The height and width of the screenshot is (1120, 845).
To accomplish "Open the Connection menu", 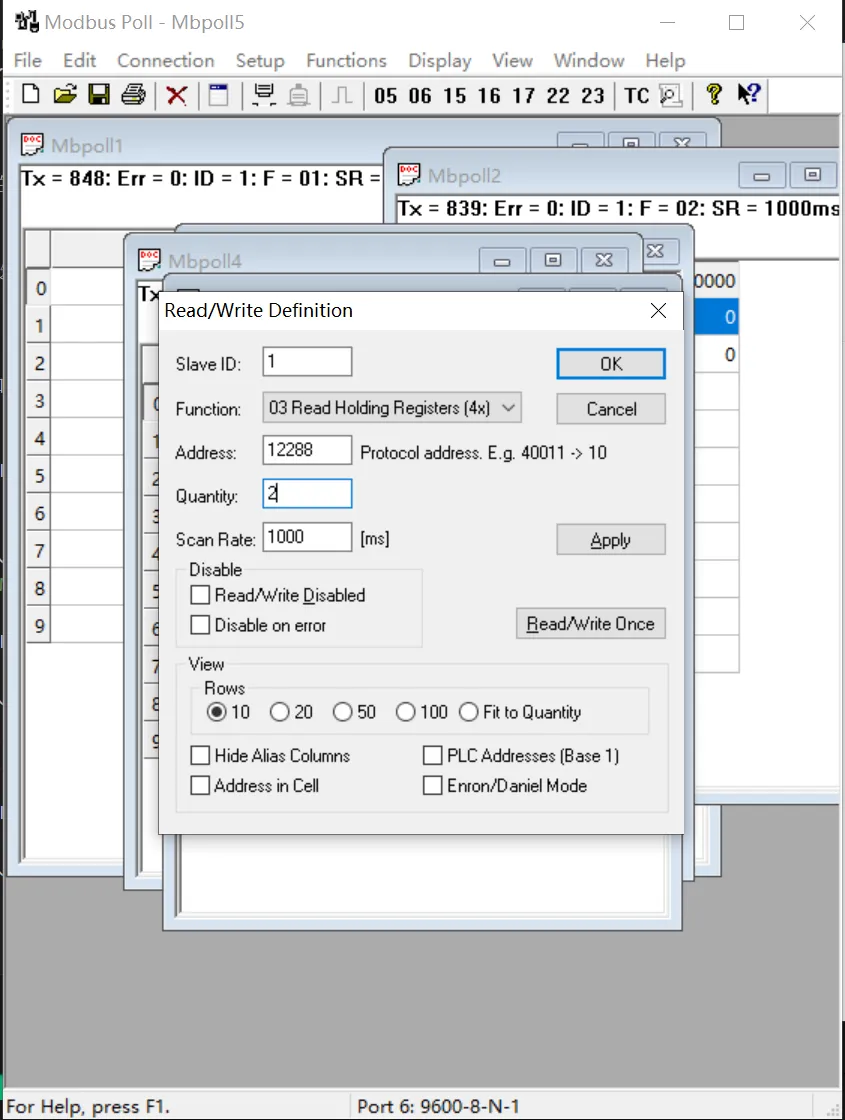I will point(166,61).
